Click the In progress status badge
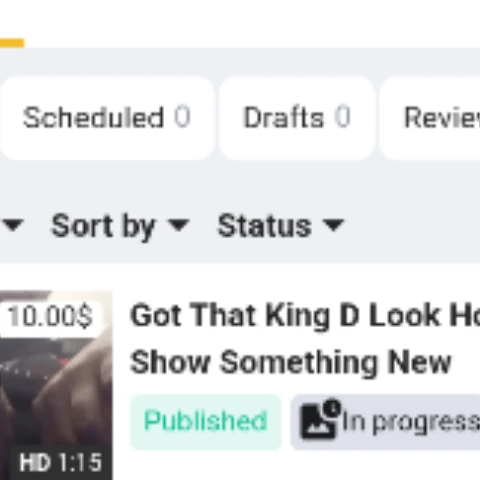This screenshot has width=480, height=480. [385, 422]
